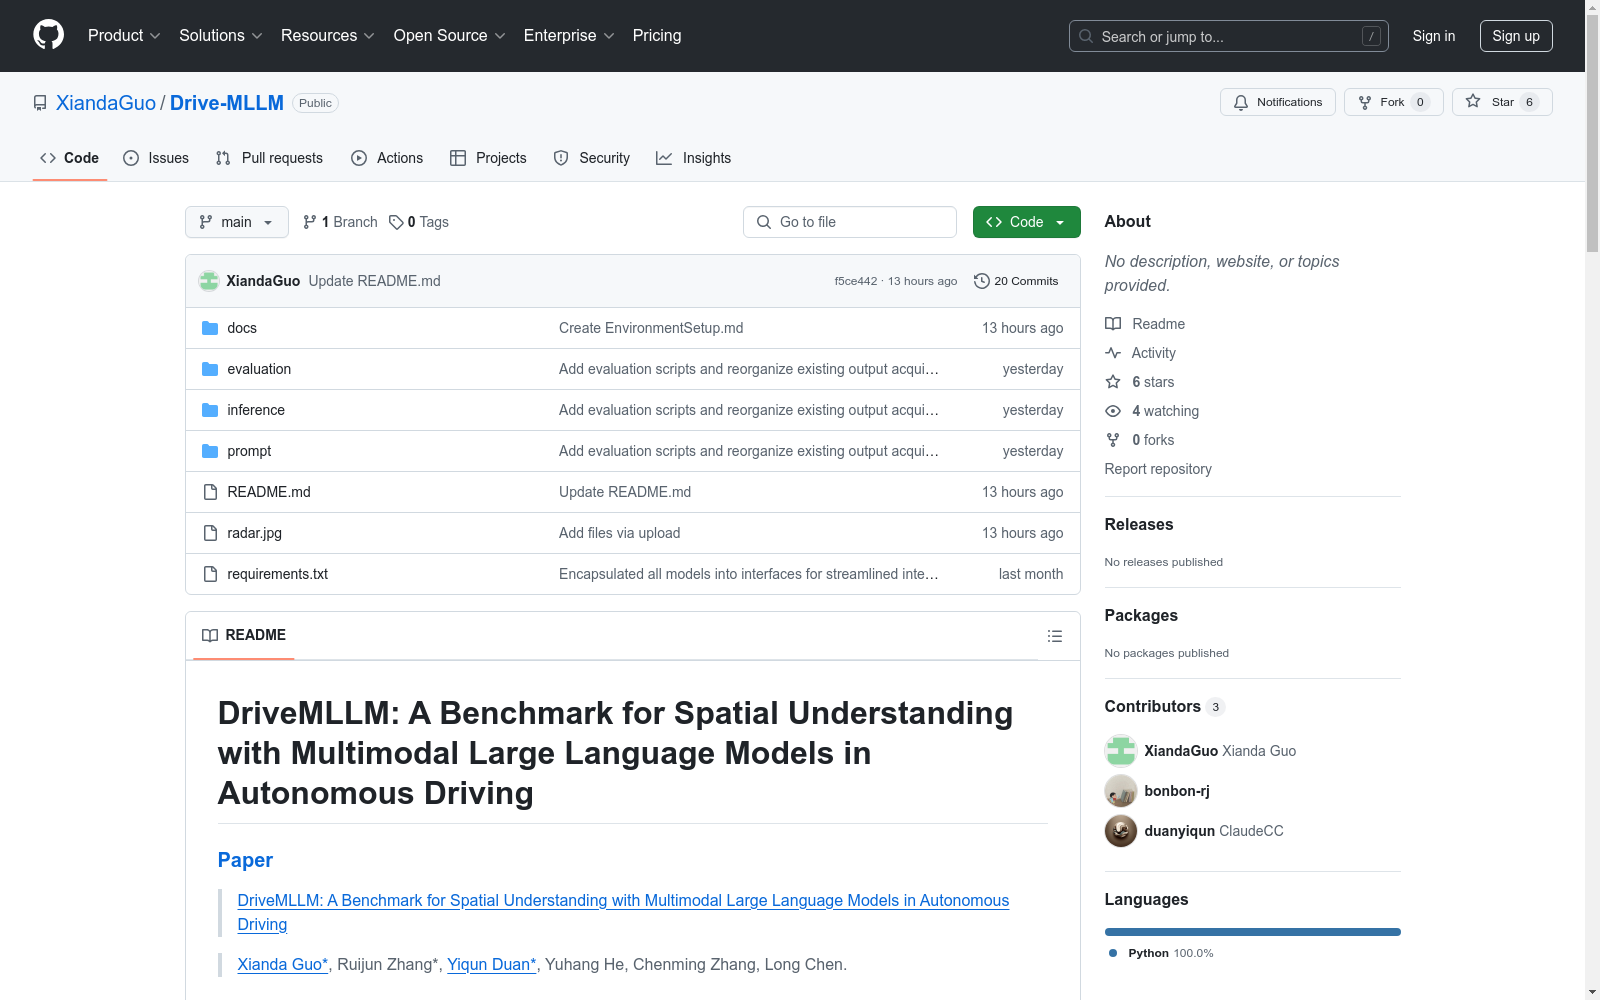Open the Pricing page
1600x1000 pixels.
(657, 36)
